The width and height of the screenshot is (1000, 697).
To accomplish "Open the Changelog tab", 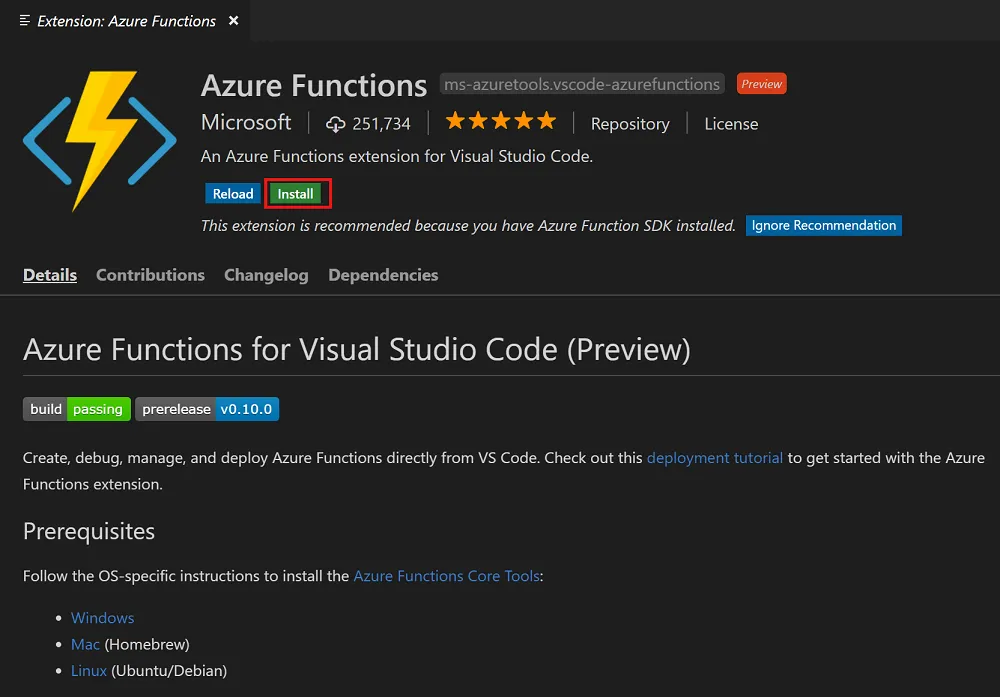I will pos(266,275).
